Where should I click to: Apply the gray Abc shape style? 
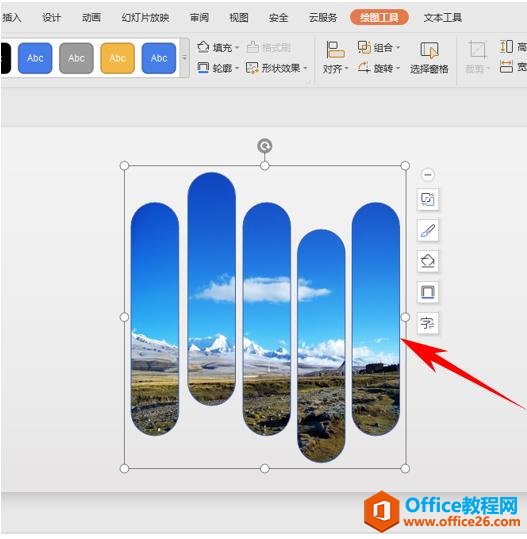click(x=76, y=58)
